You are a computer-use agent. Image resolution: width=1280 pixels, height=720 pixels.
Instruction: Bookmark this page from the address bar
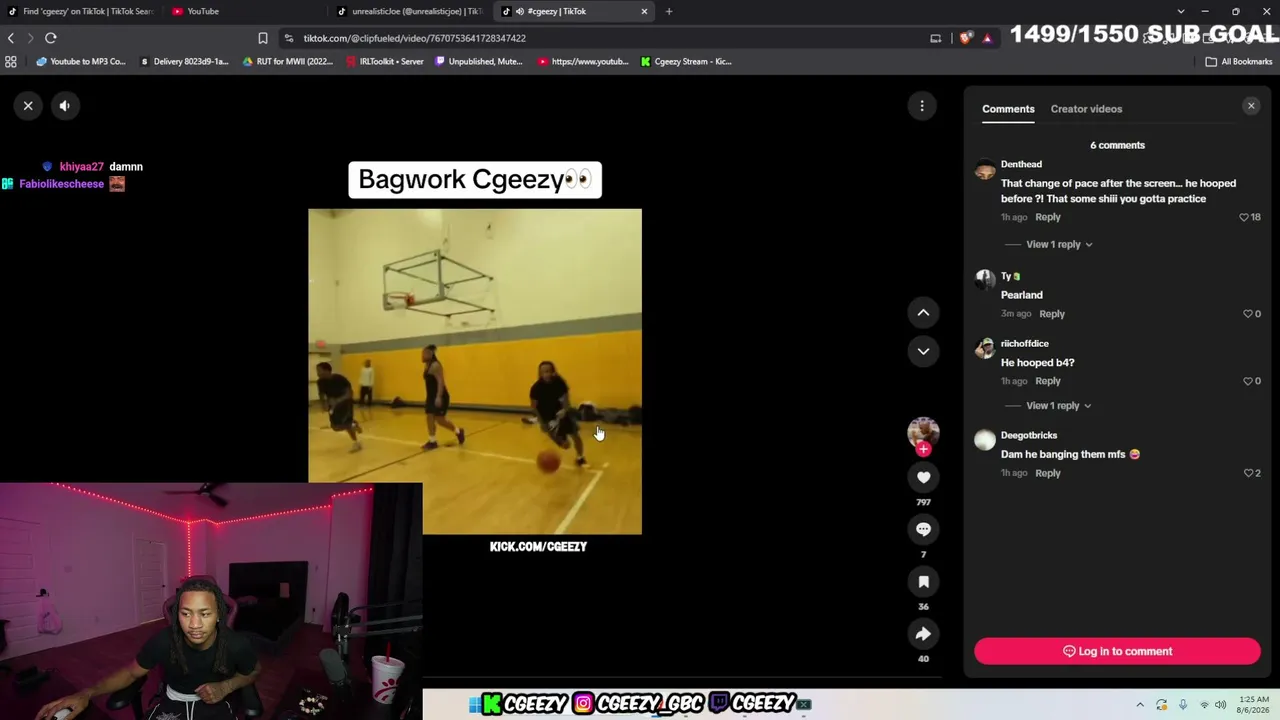point(262,38)
